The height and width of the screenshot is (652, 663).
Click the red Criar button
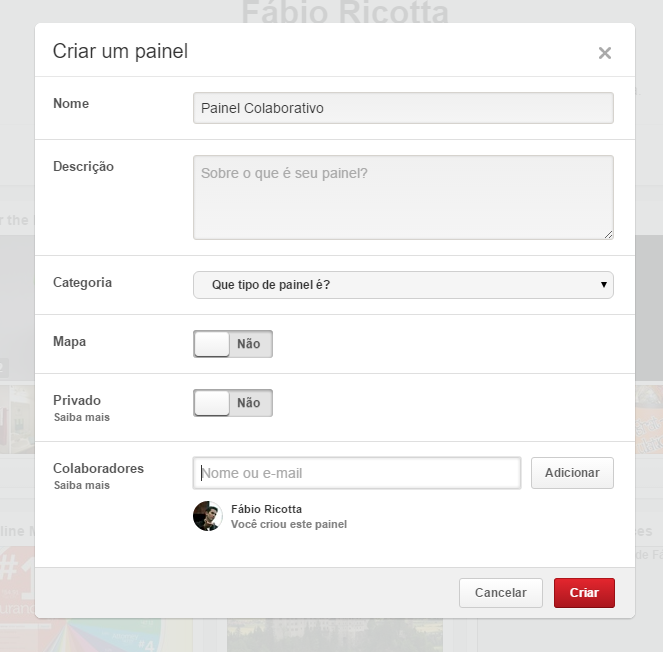[x=584, y=593]
